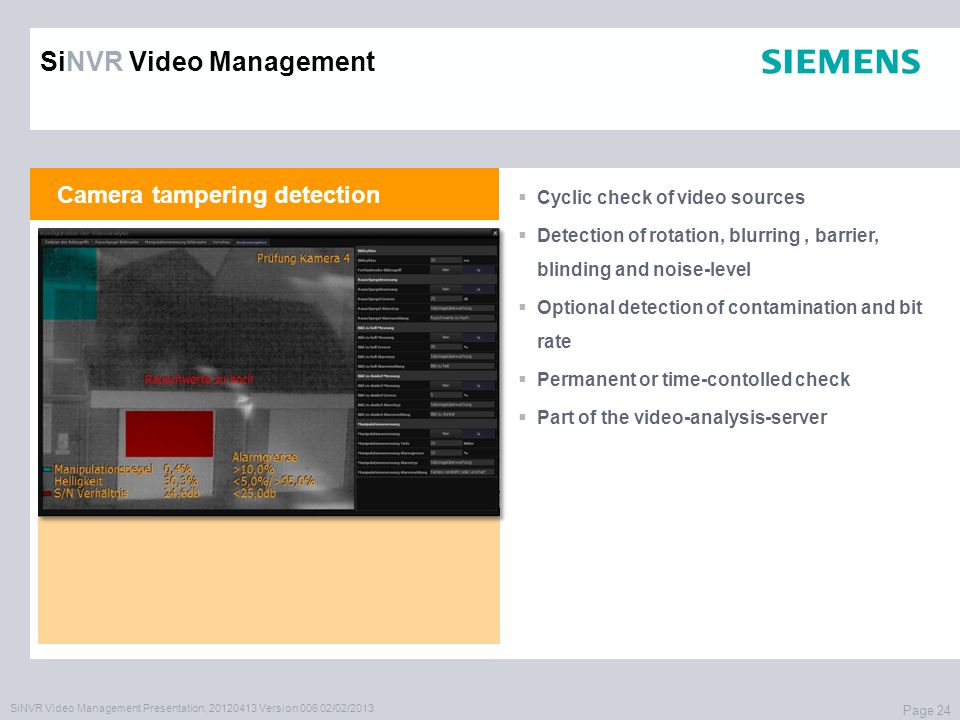Edit the Rauschpegel Grenze value
Screen dimensions: 960x720
click(446, 299)
